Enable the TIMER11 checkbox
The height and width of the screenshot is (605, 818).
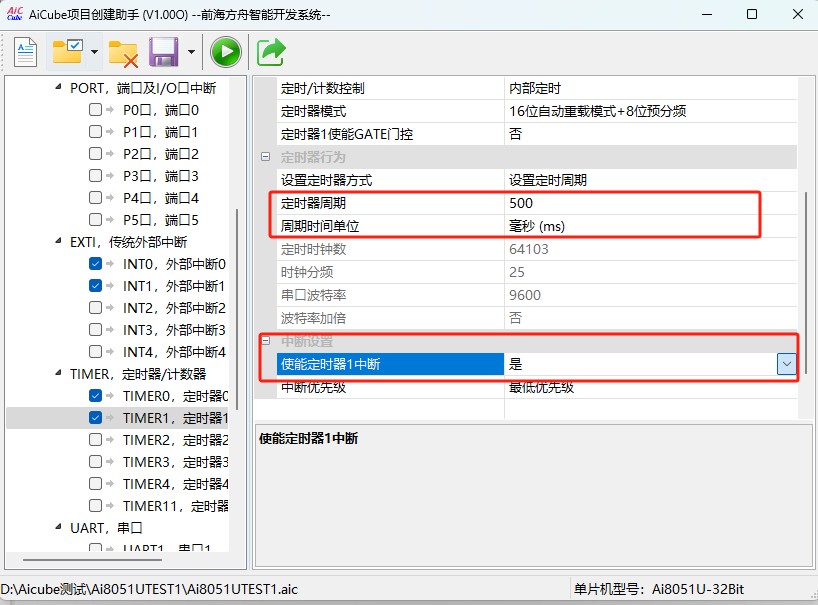pyautogui.click(x=95, y=505)
